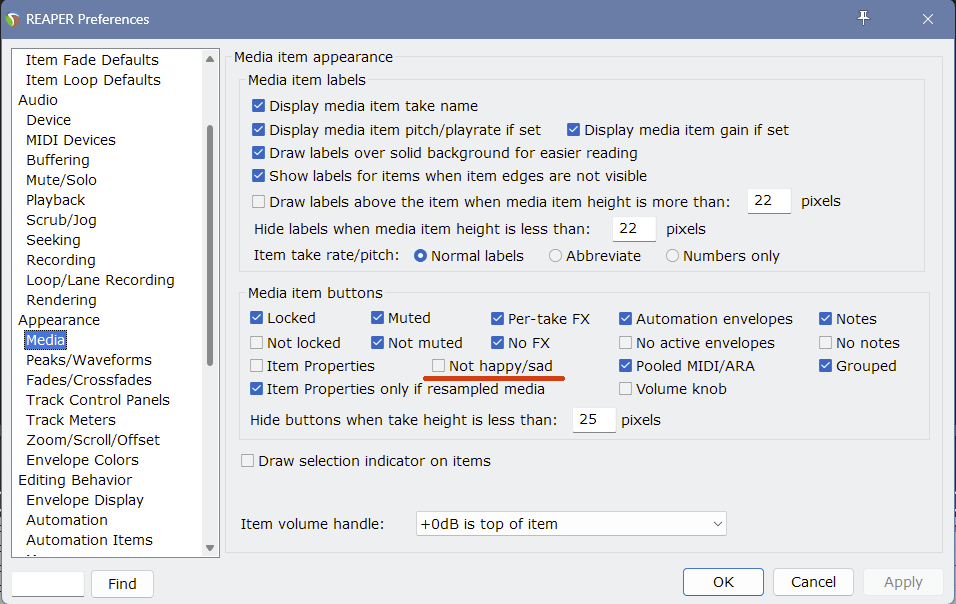Open MIDI Devices page
The width and height of the screenshot is (956, 604).
71,140
